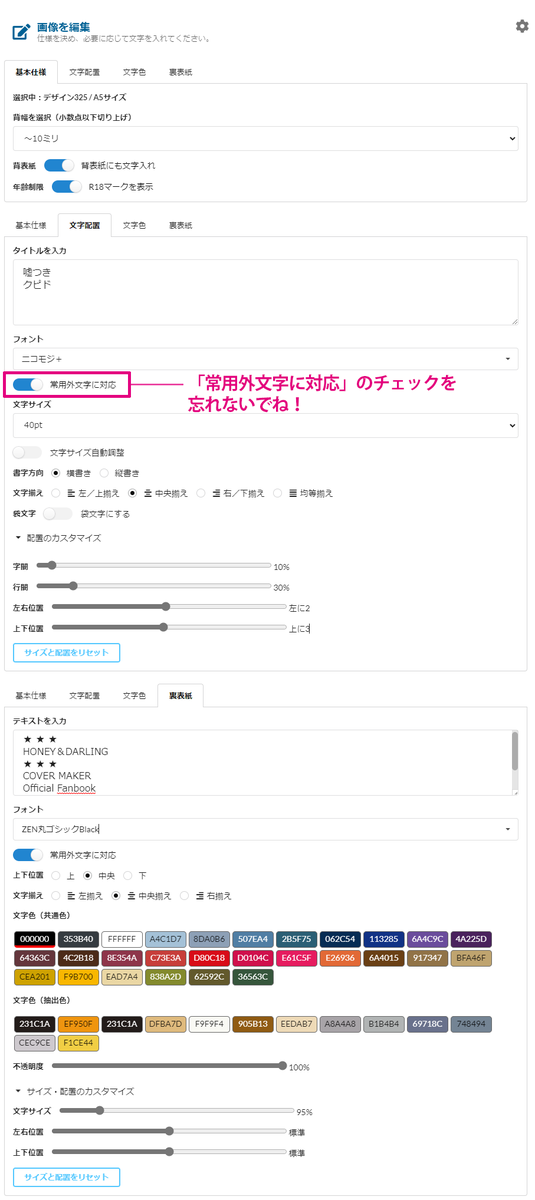Open the font dropdown showing ZEN丸ゴシックBlack
This screenshot has height=1200, width=535.
(266, 829)
